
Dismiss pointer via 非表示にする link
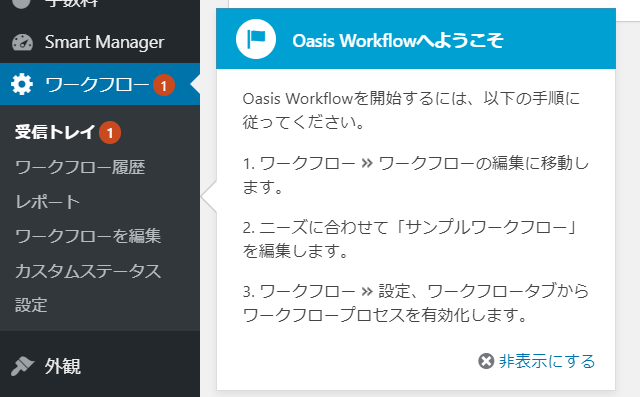pyautogui.click(x=547, y=362)
